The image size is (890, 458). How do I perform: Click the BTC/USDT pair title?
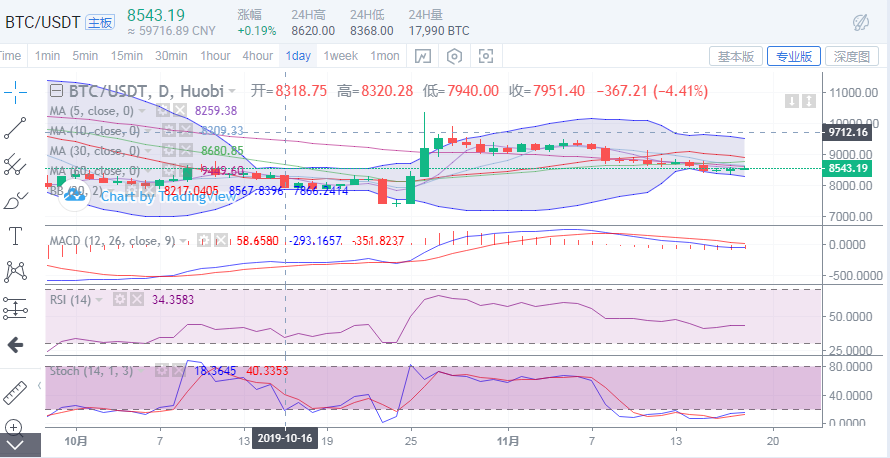coord(43,22)
